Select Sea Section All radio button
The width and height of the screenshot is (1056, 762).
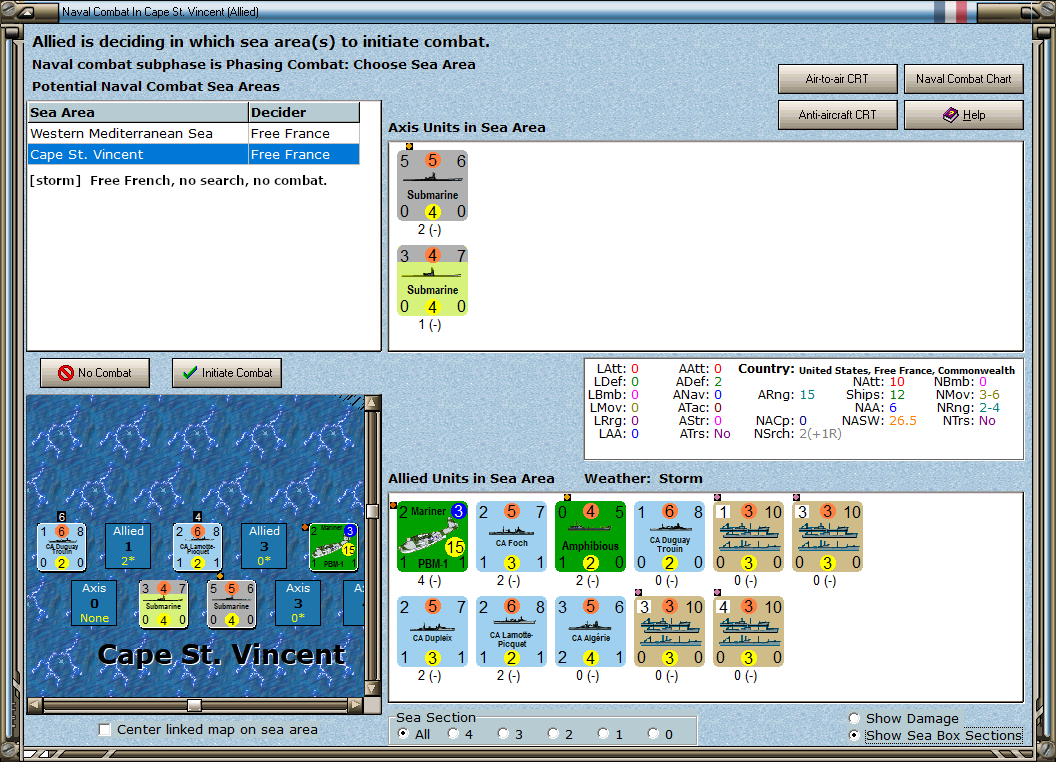pyautogui.click(x=403, y=734)
